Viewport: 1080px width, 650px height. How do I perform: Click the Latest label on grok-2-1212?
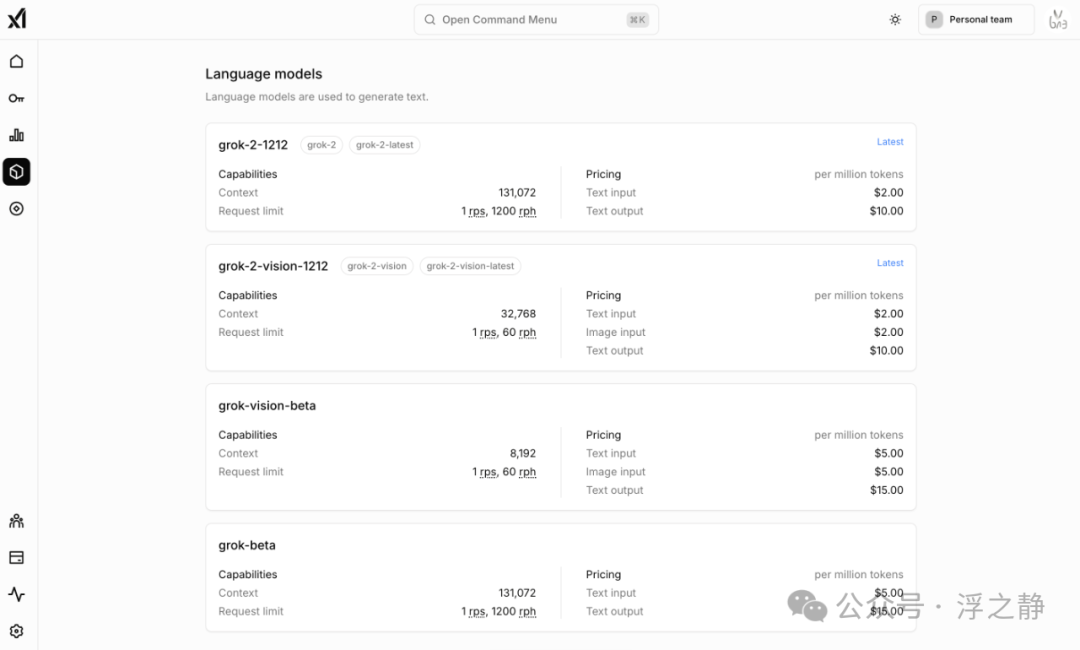tap(890, 142)
